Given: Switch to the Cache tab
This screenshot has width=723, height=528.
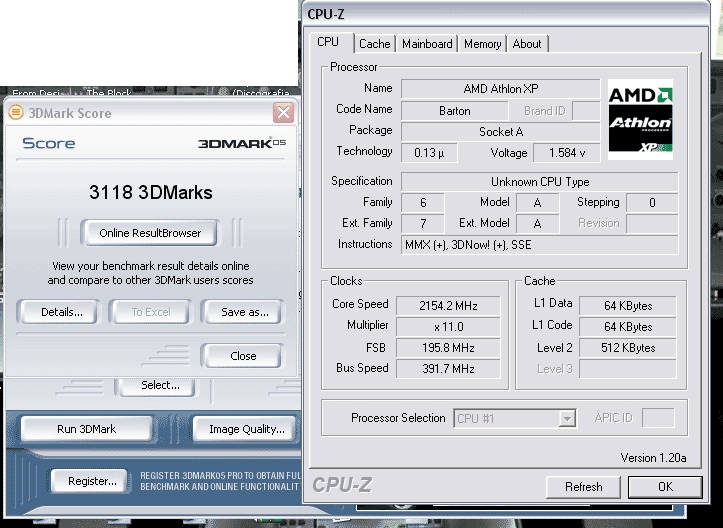Looking at the screenshot, I should pyautogui.click(x=375, y=44).
